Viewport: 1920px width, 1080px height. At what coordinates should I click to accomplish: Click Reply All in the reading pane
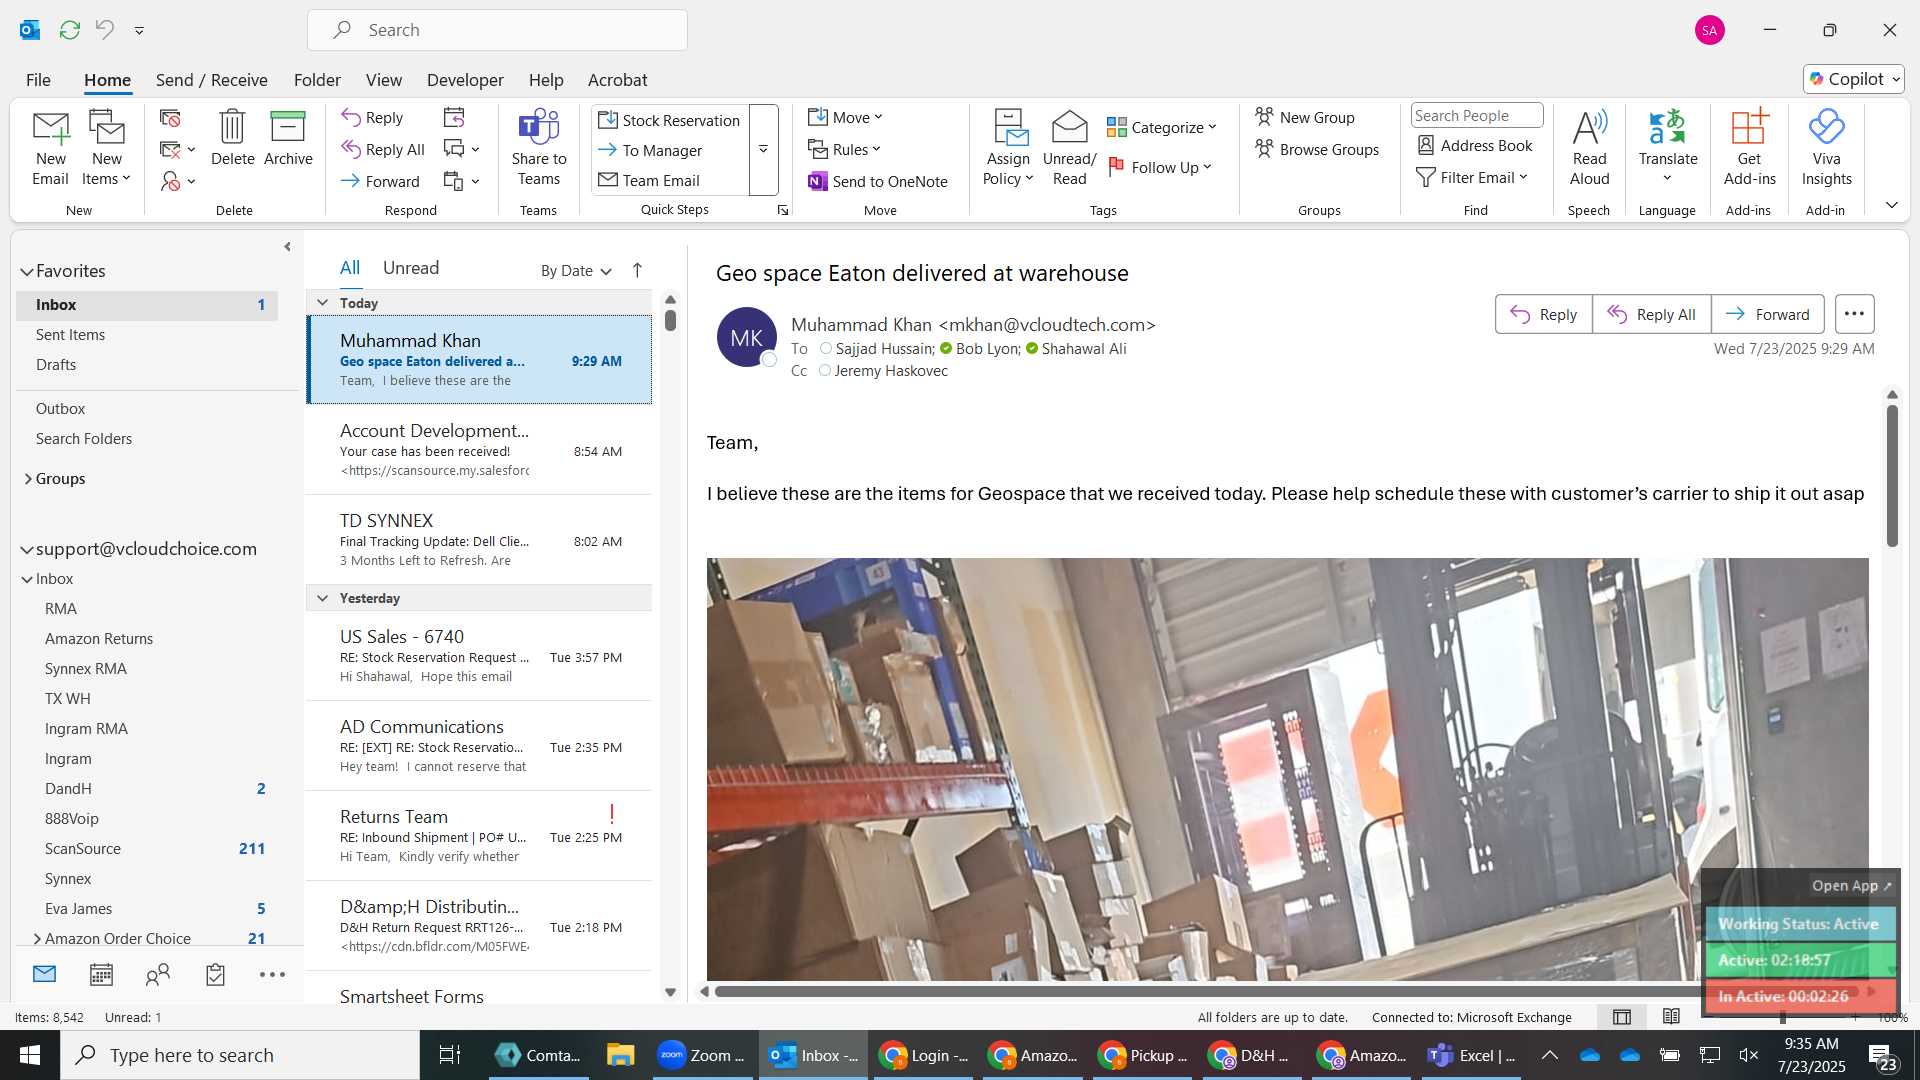[1651, 314]
